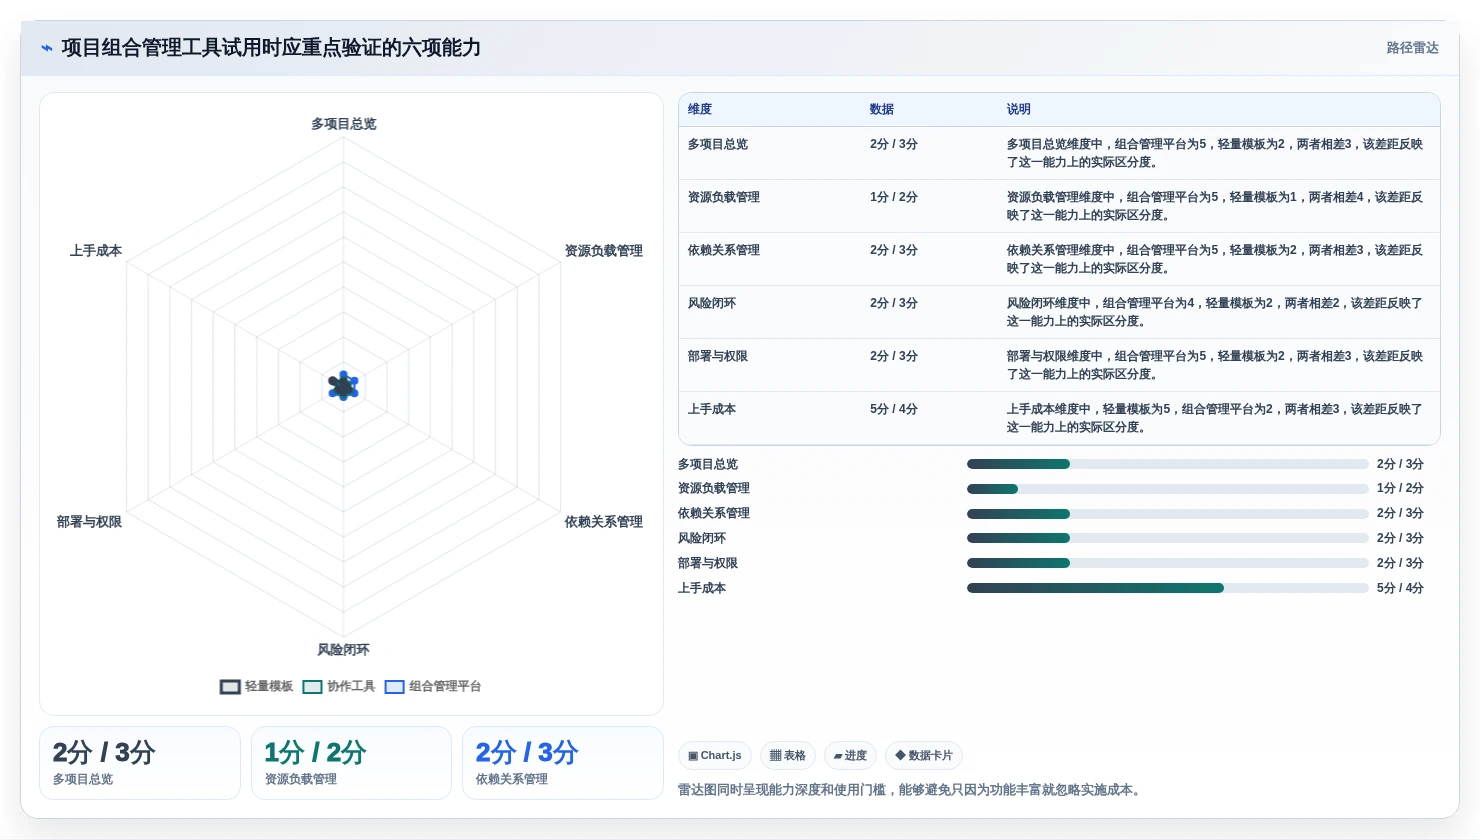Viewport: 1480px width, 840px height.
Task: Click the 维度 column header
Action: click(700, 109)
